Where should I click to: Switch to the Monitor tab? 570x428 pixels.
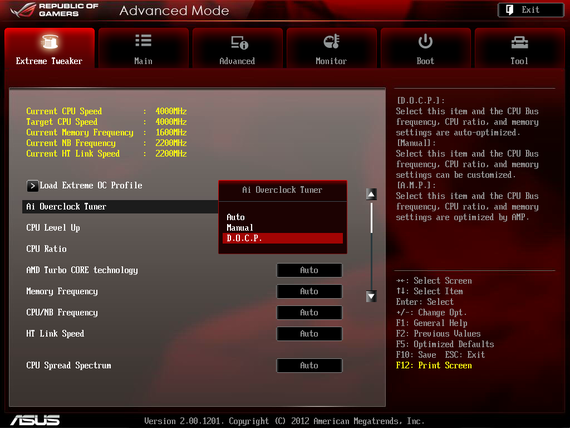pyautogui.click(x=331, y=48)
